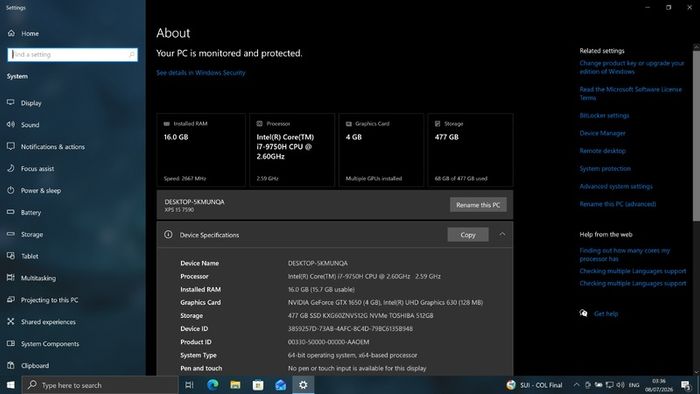The image size is (700, 394).
Task: Click the search magnifier in Find a setting
Action: 132,54
